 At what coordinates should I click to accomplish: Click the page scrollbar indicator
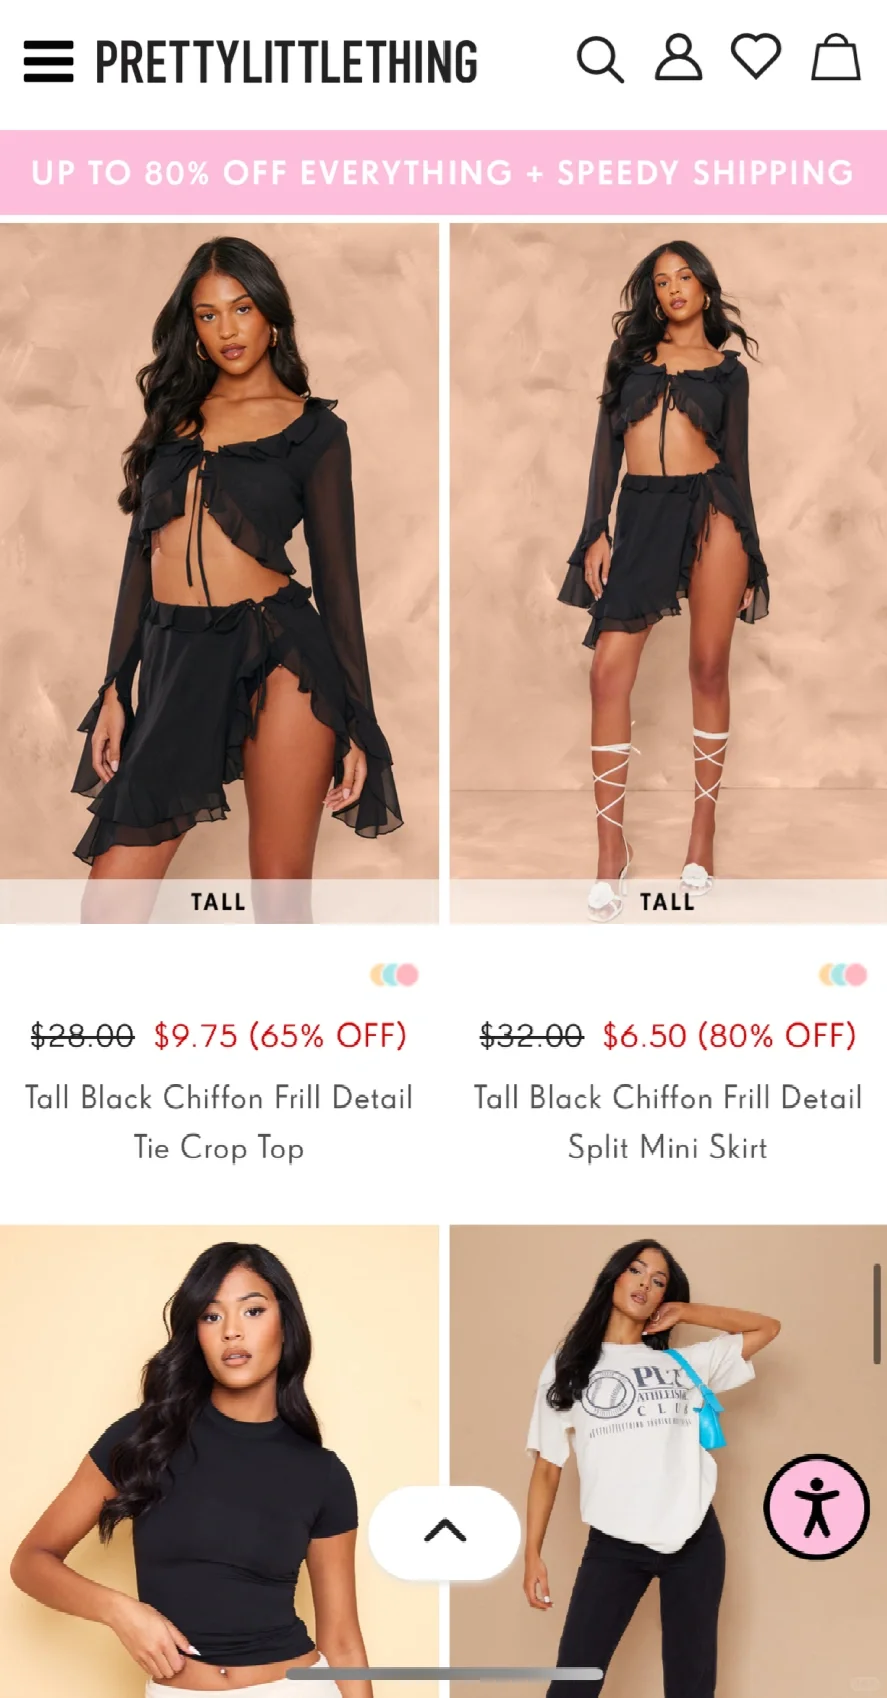[877, 1314]
